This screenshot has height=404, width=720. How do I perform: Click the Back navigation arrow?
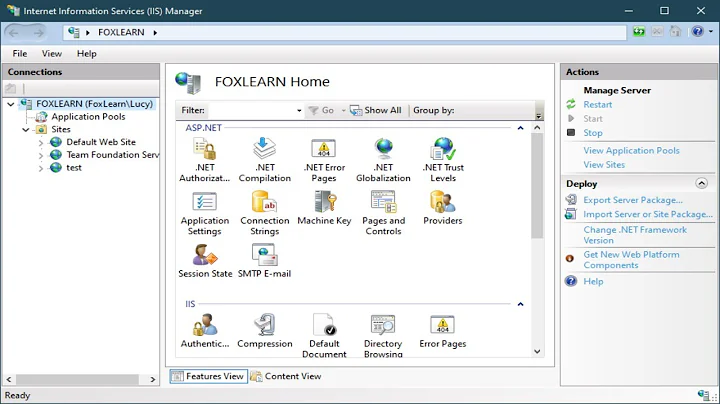coord(14,33)
